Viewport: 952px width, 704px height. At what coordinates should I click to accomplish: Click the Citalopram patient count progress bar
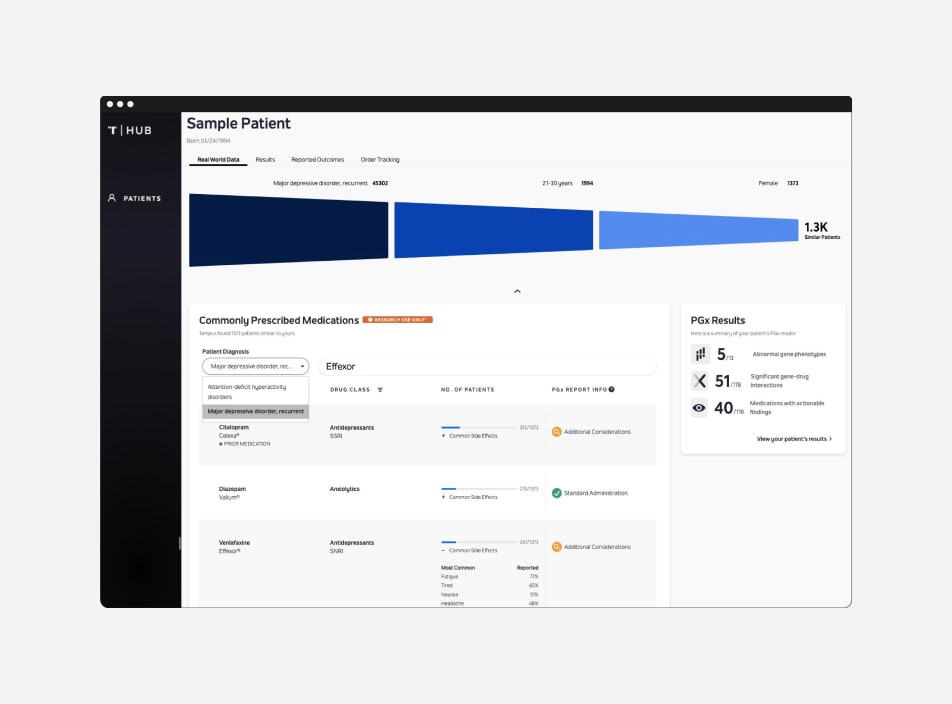click(x=478, y=428)
